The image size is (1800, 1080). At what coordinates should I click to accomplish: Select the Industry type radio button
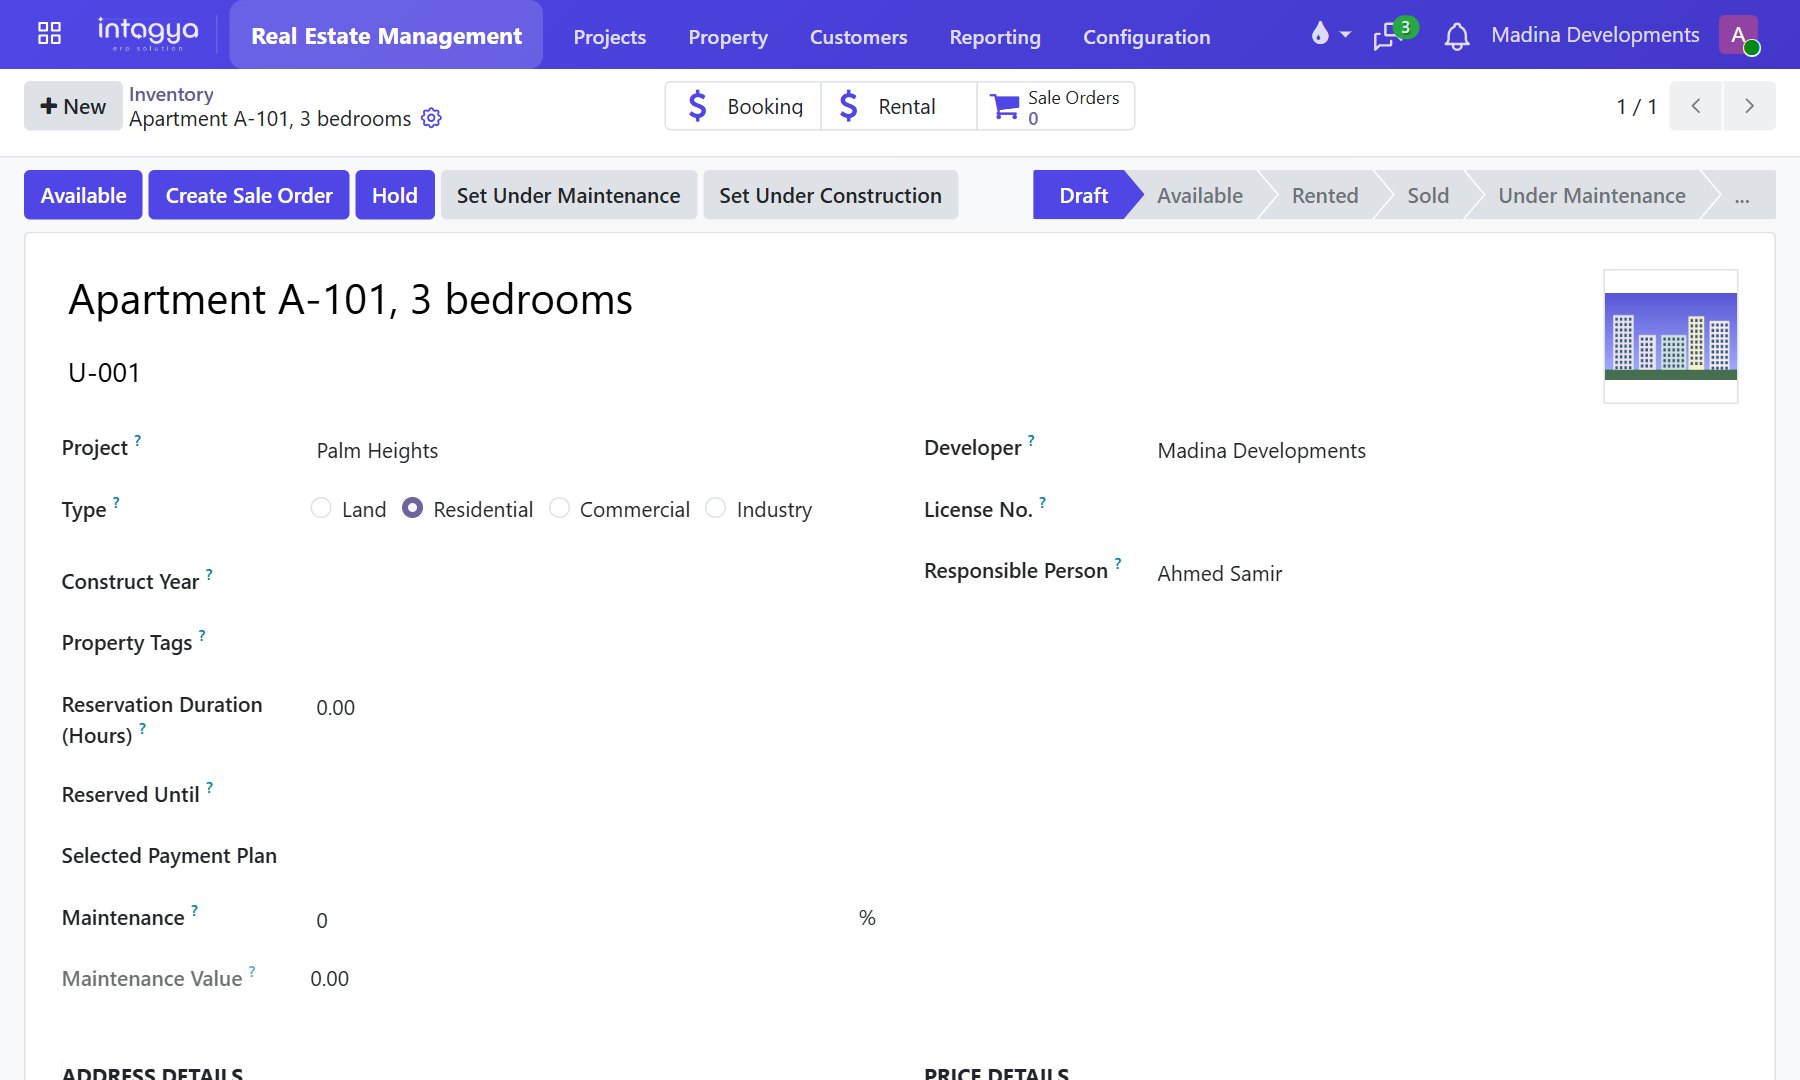716,508
